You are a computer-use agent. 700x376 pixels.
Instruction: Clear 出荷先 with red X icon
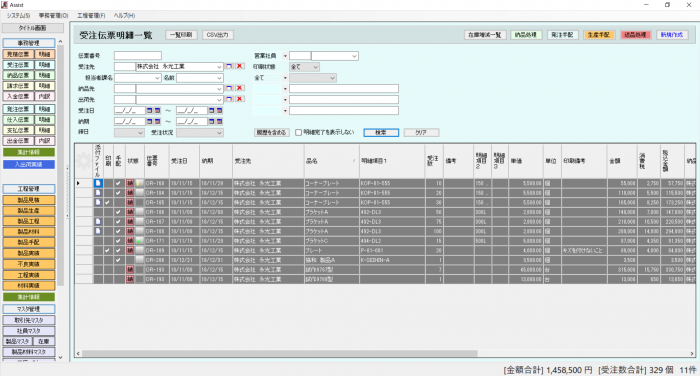[240, 99]
